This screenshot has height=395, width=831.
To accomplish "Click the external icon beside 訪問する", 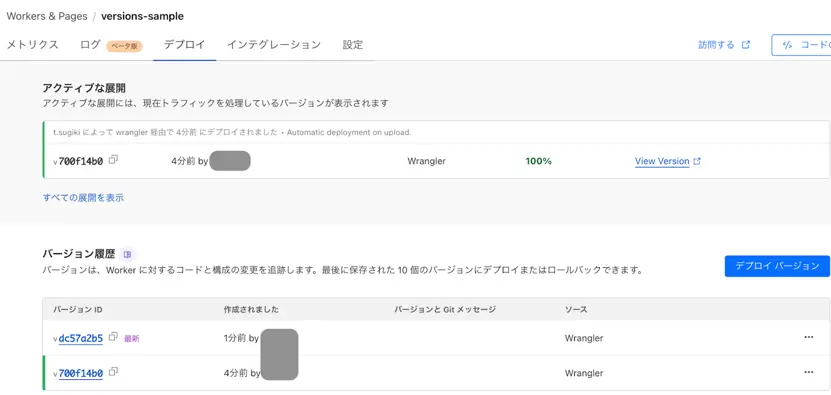I will (746, 45).
